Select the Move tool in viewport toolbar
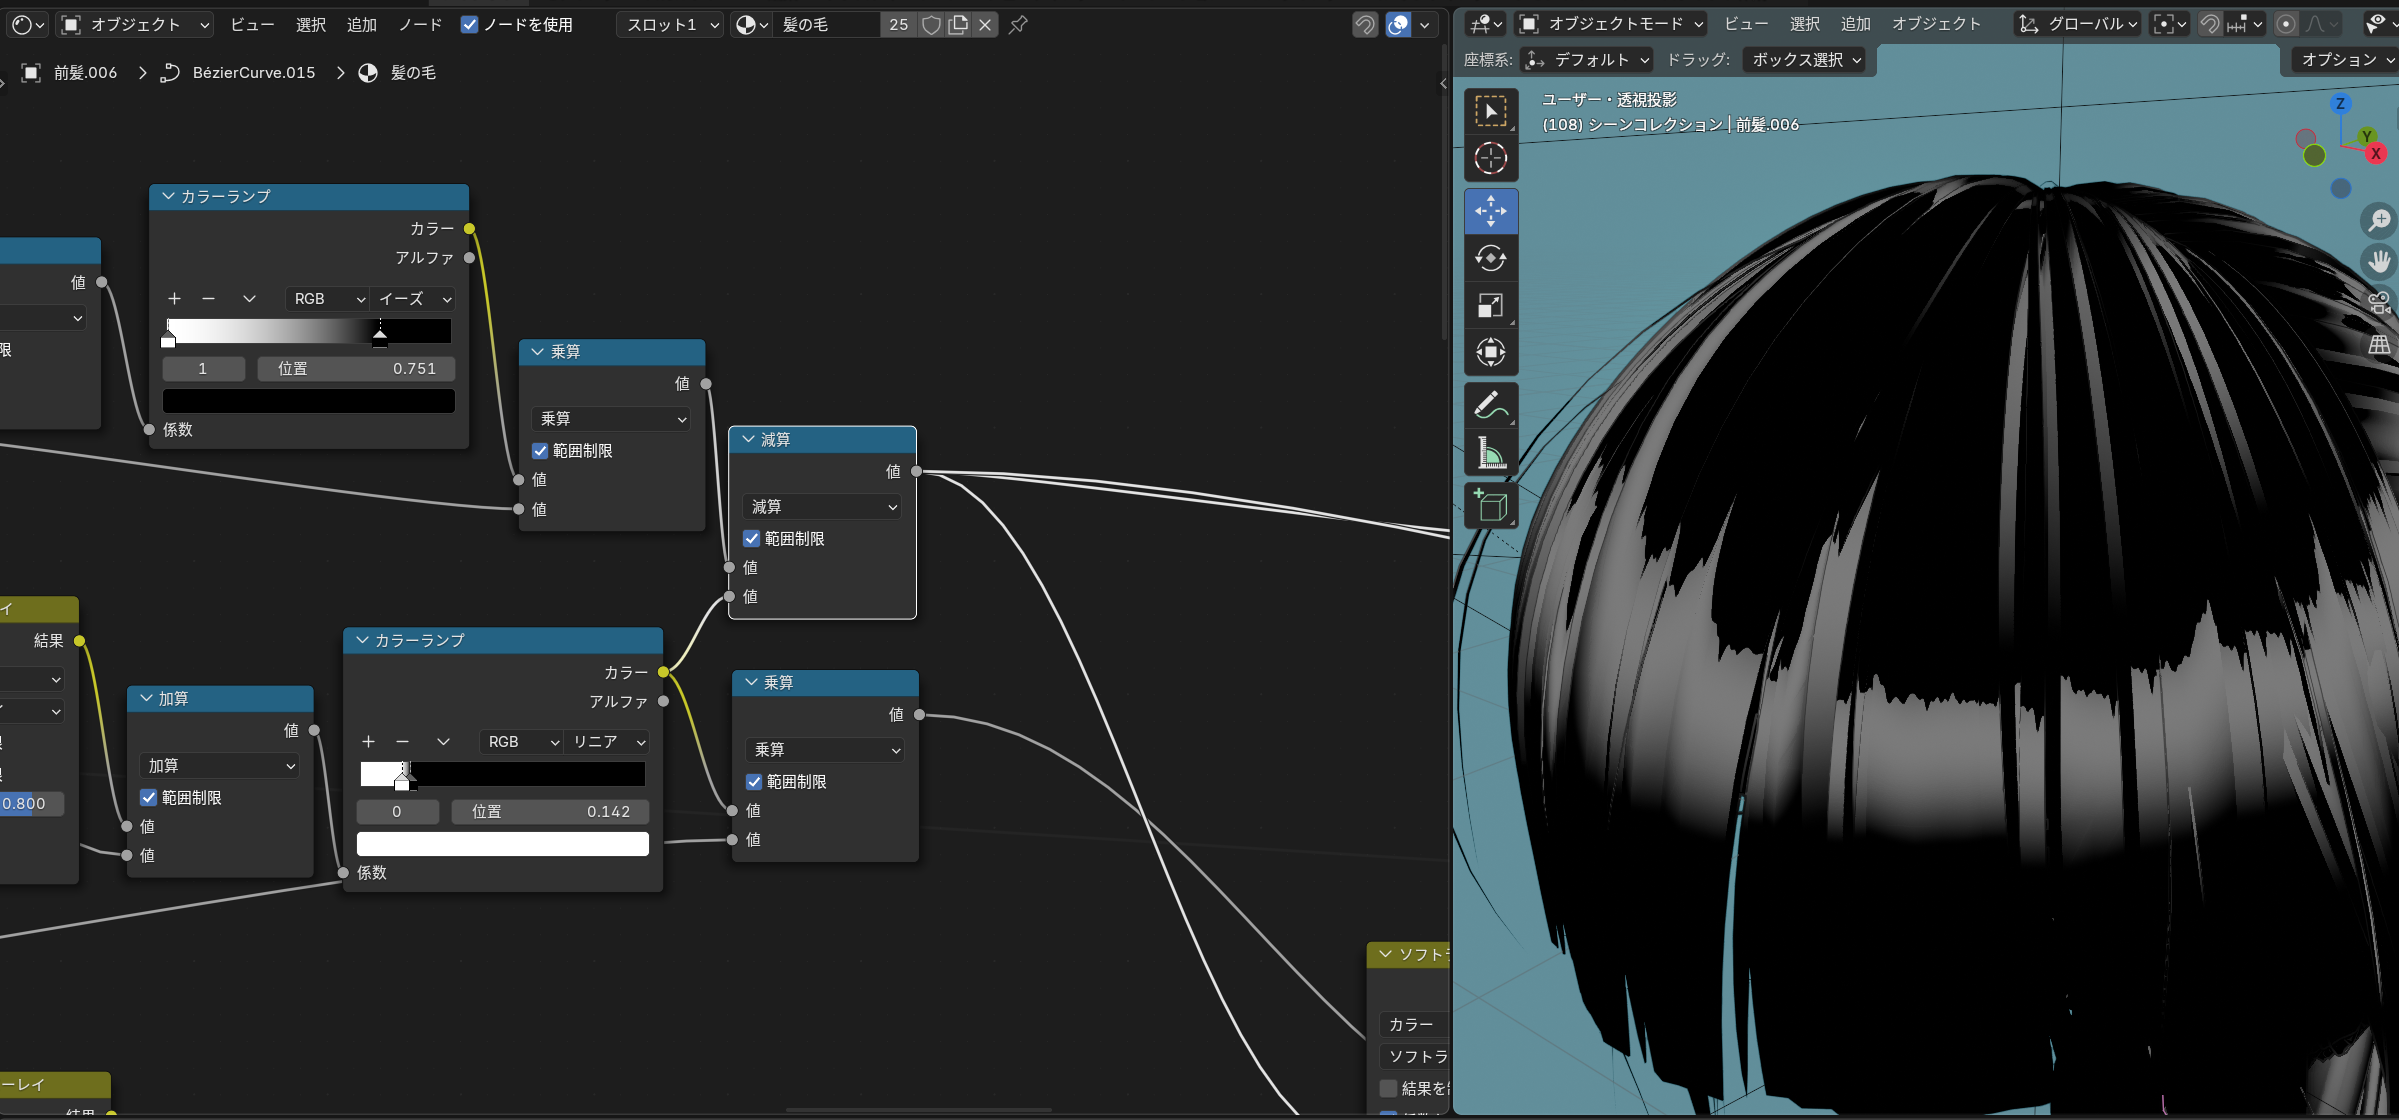Viewport: 2399px width, 1120px height. (x=1490, y=211)
